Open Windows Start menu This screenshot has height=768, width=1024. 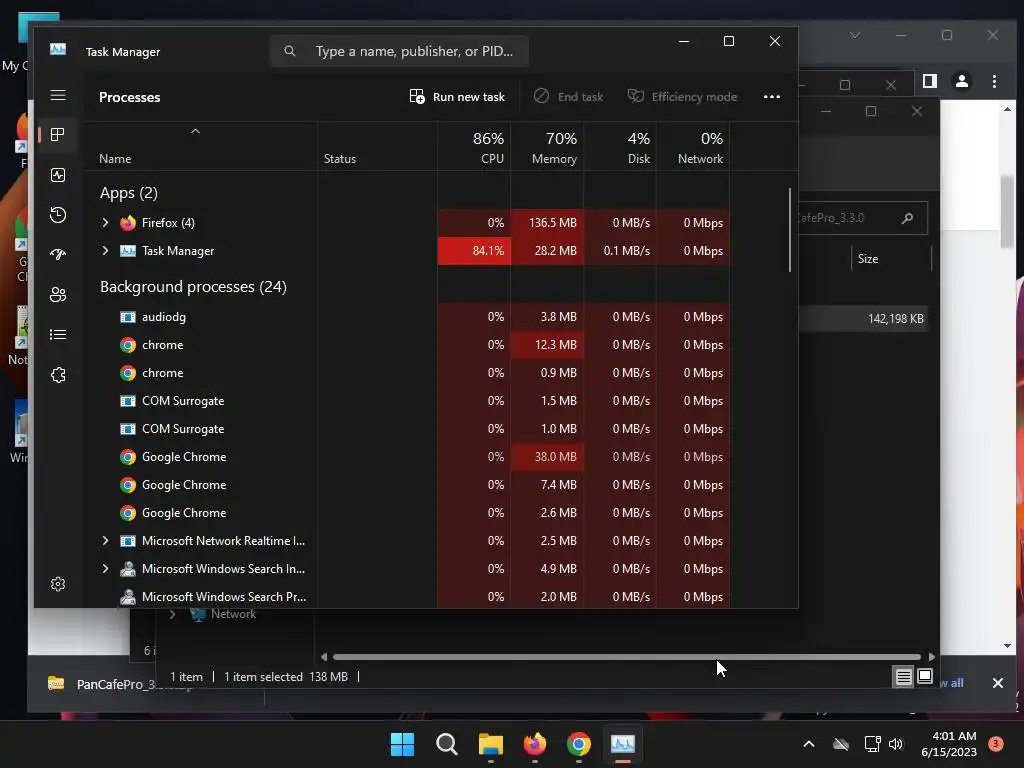(x=402, y=744)
